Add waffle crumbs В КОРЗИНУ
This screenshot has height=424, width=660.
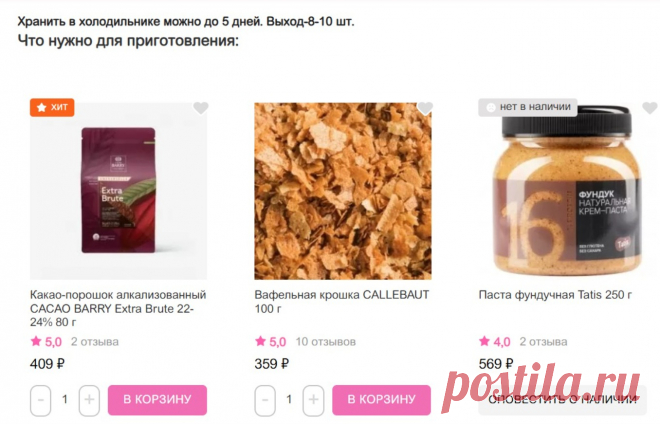point(382,400)
